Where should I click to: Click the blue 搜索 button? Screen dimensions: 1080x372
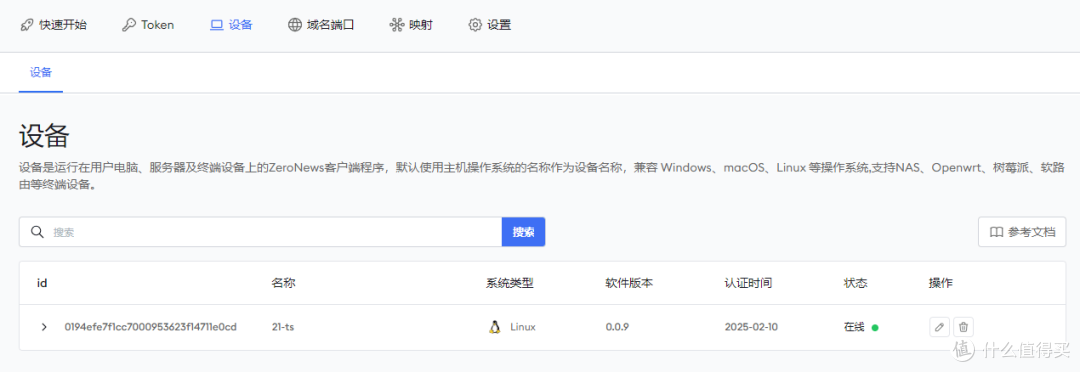tap(523, 232)
